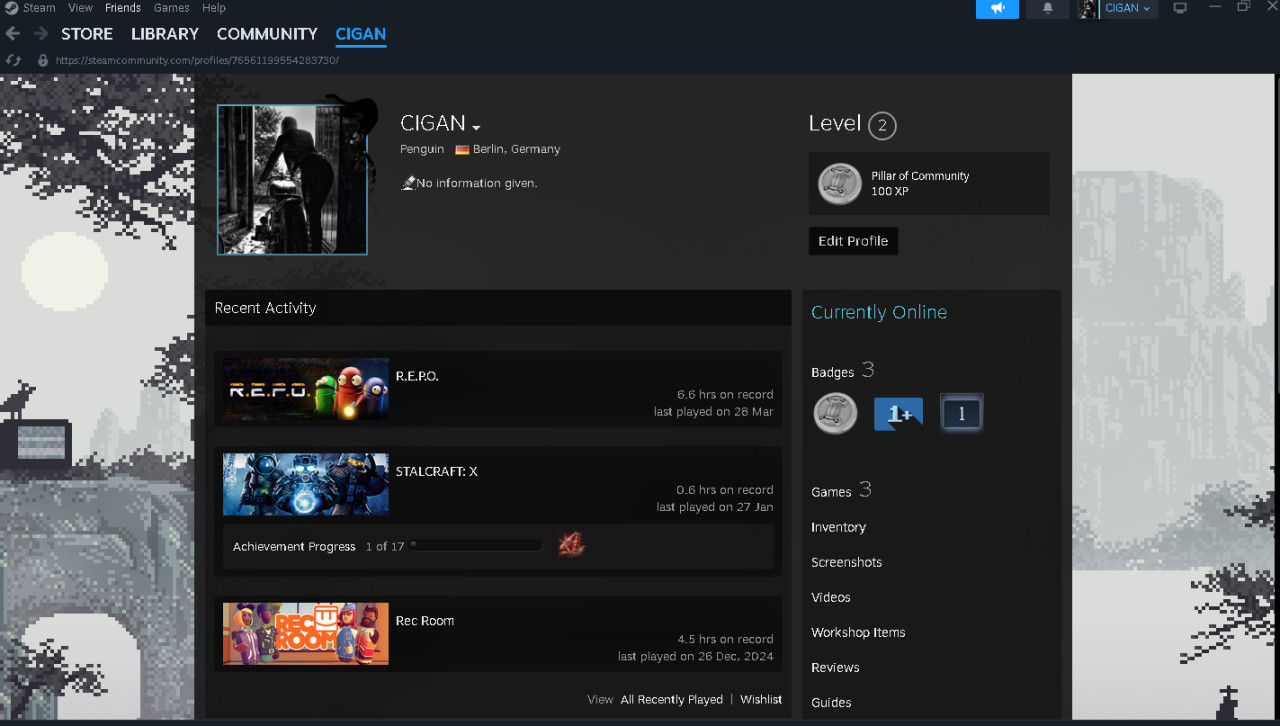1280x726 pixels.
Task: Switch to the LIBRARY tab
Action: [x=164, y=33]
